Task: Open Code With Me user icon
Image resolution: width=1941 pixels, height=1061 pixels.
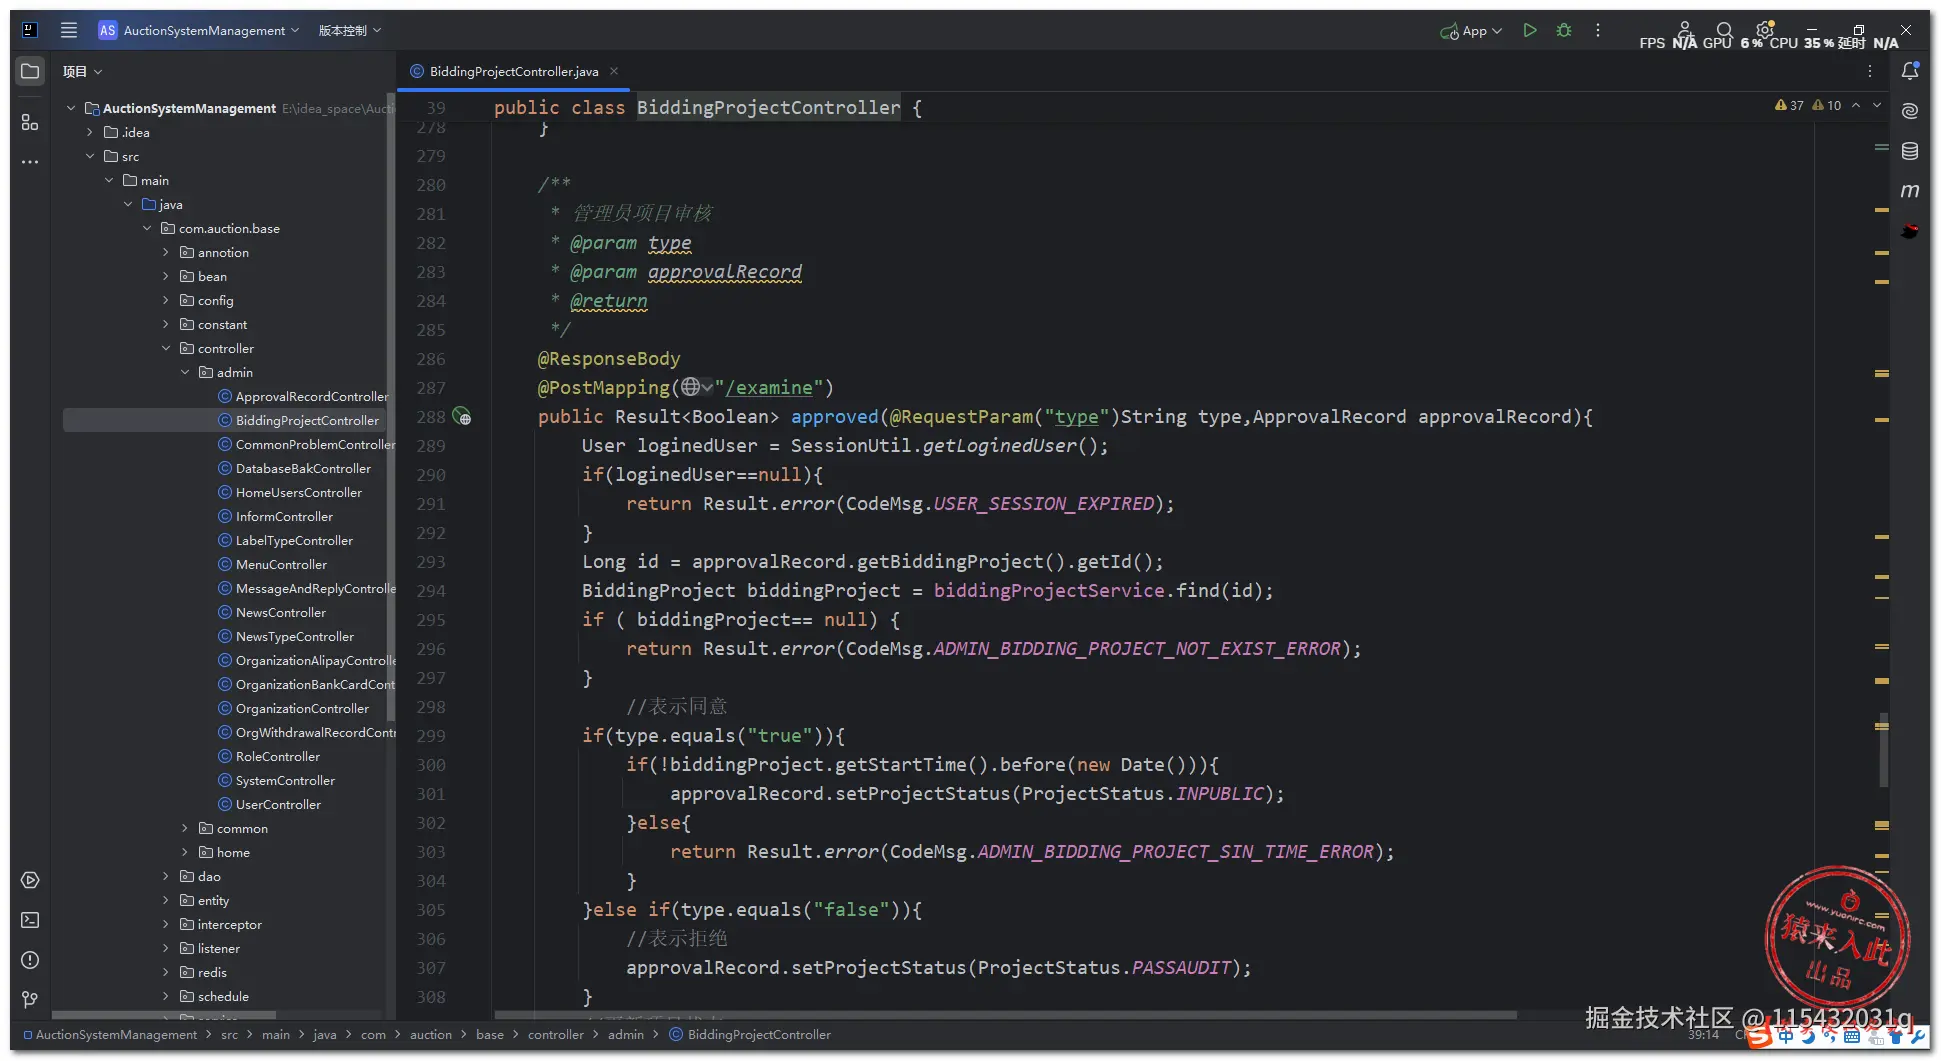Action: tap(1684, 30)
